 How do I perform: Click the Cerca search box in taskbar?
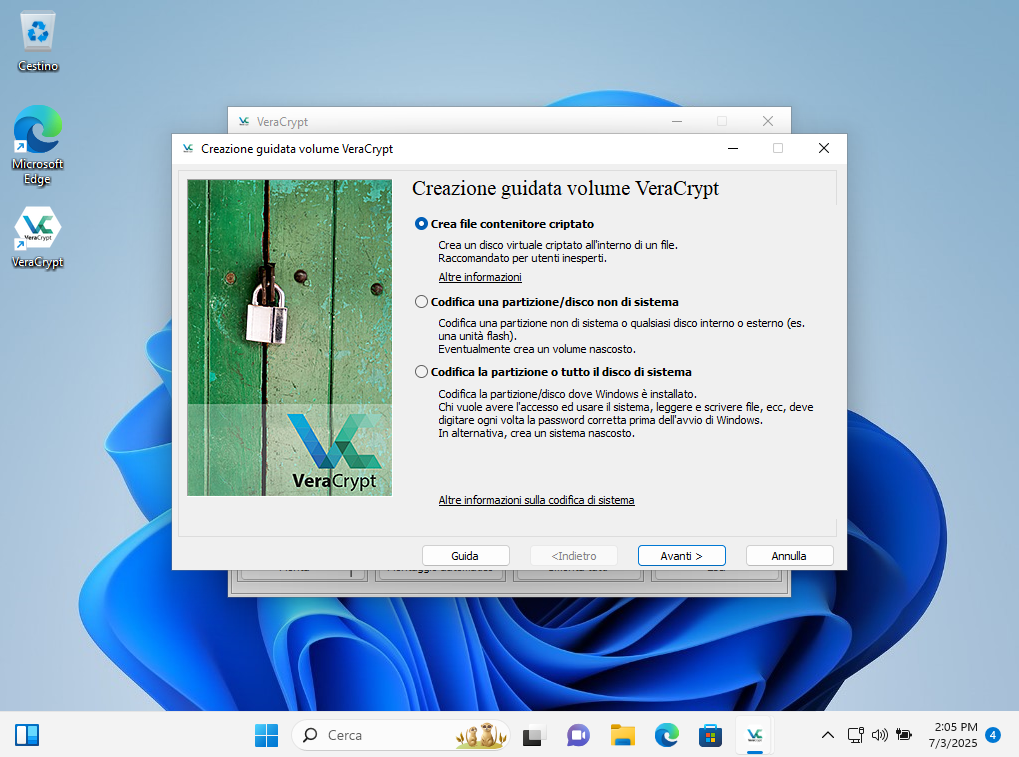[401, 735]
